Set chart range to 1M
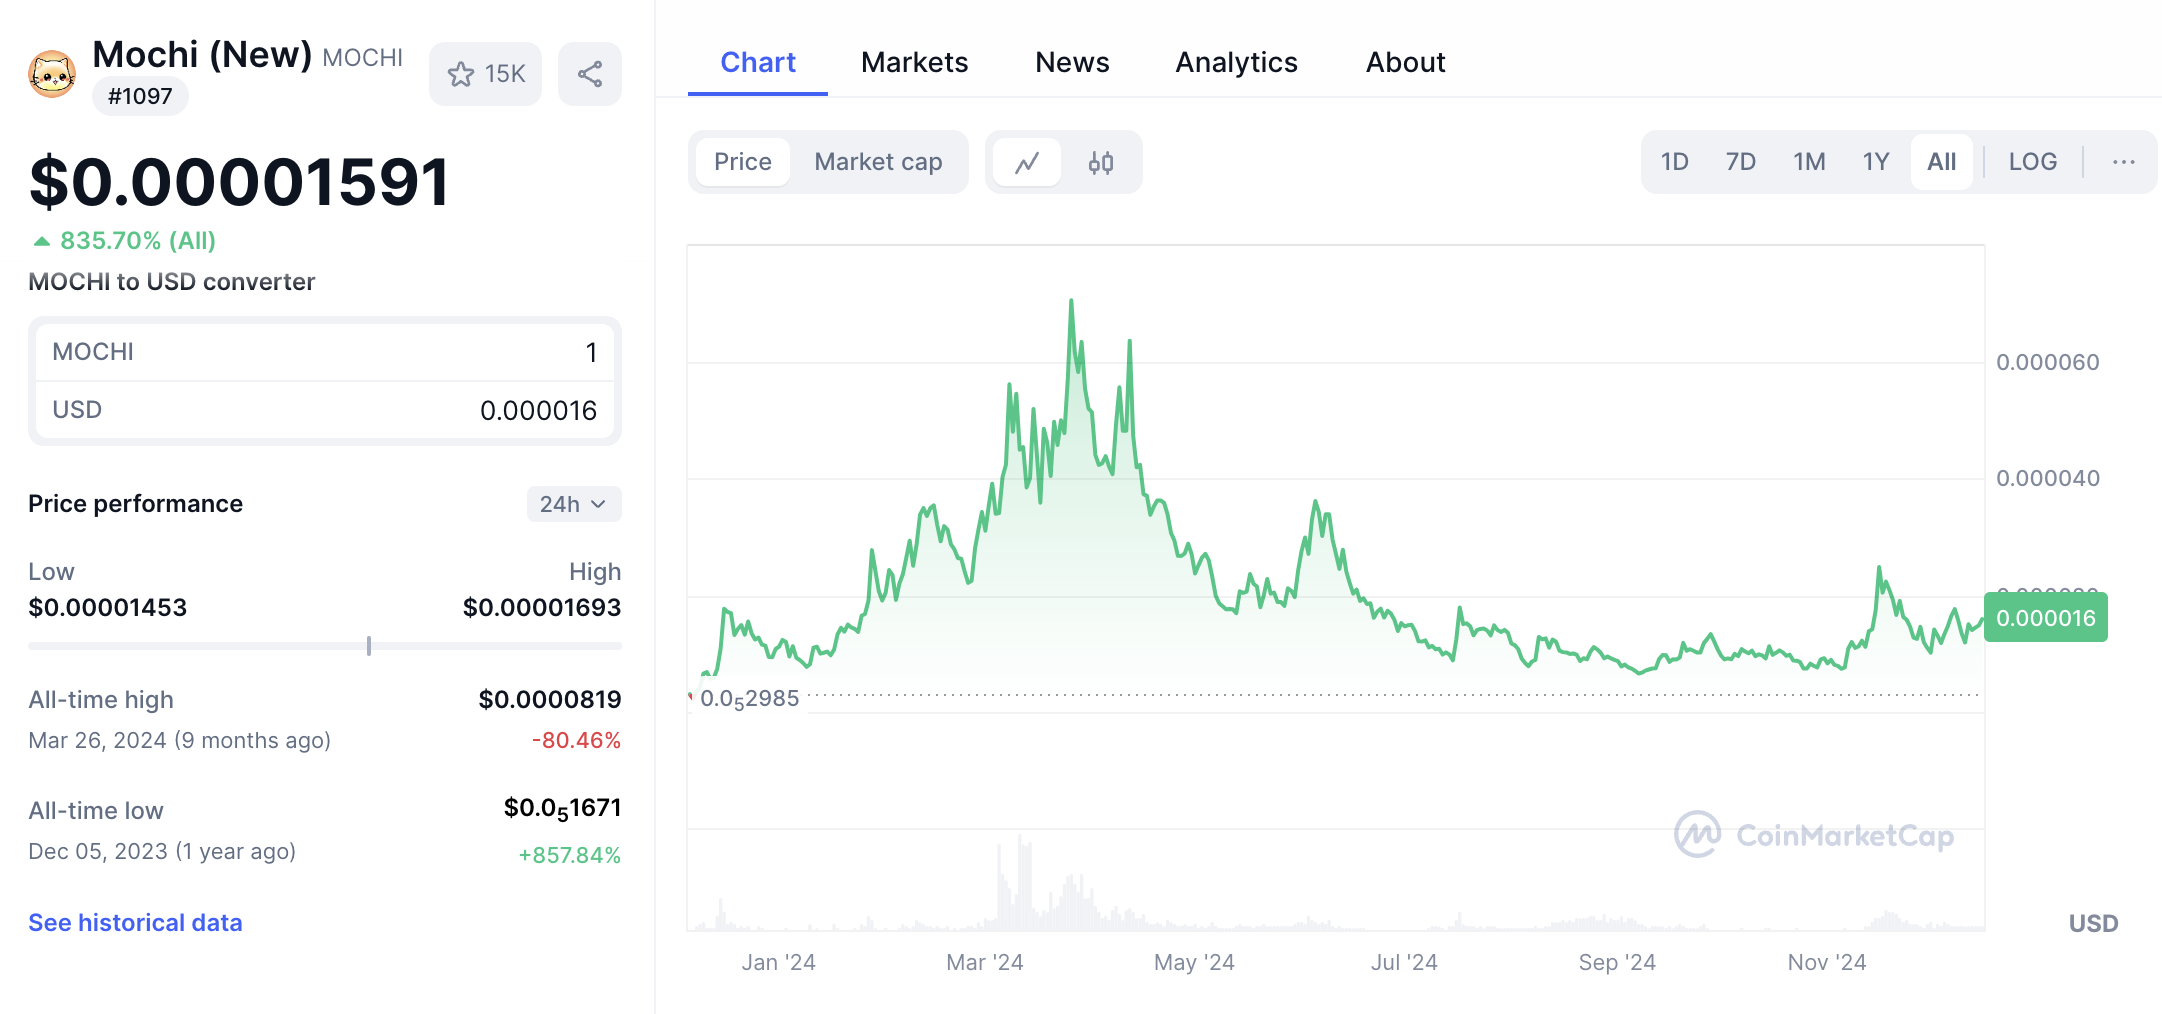Viewport: 2162px width, 1014px height. pos(1809,162)
